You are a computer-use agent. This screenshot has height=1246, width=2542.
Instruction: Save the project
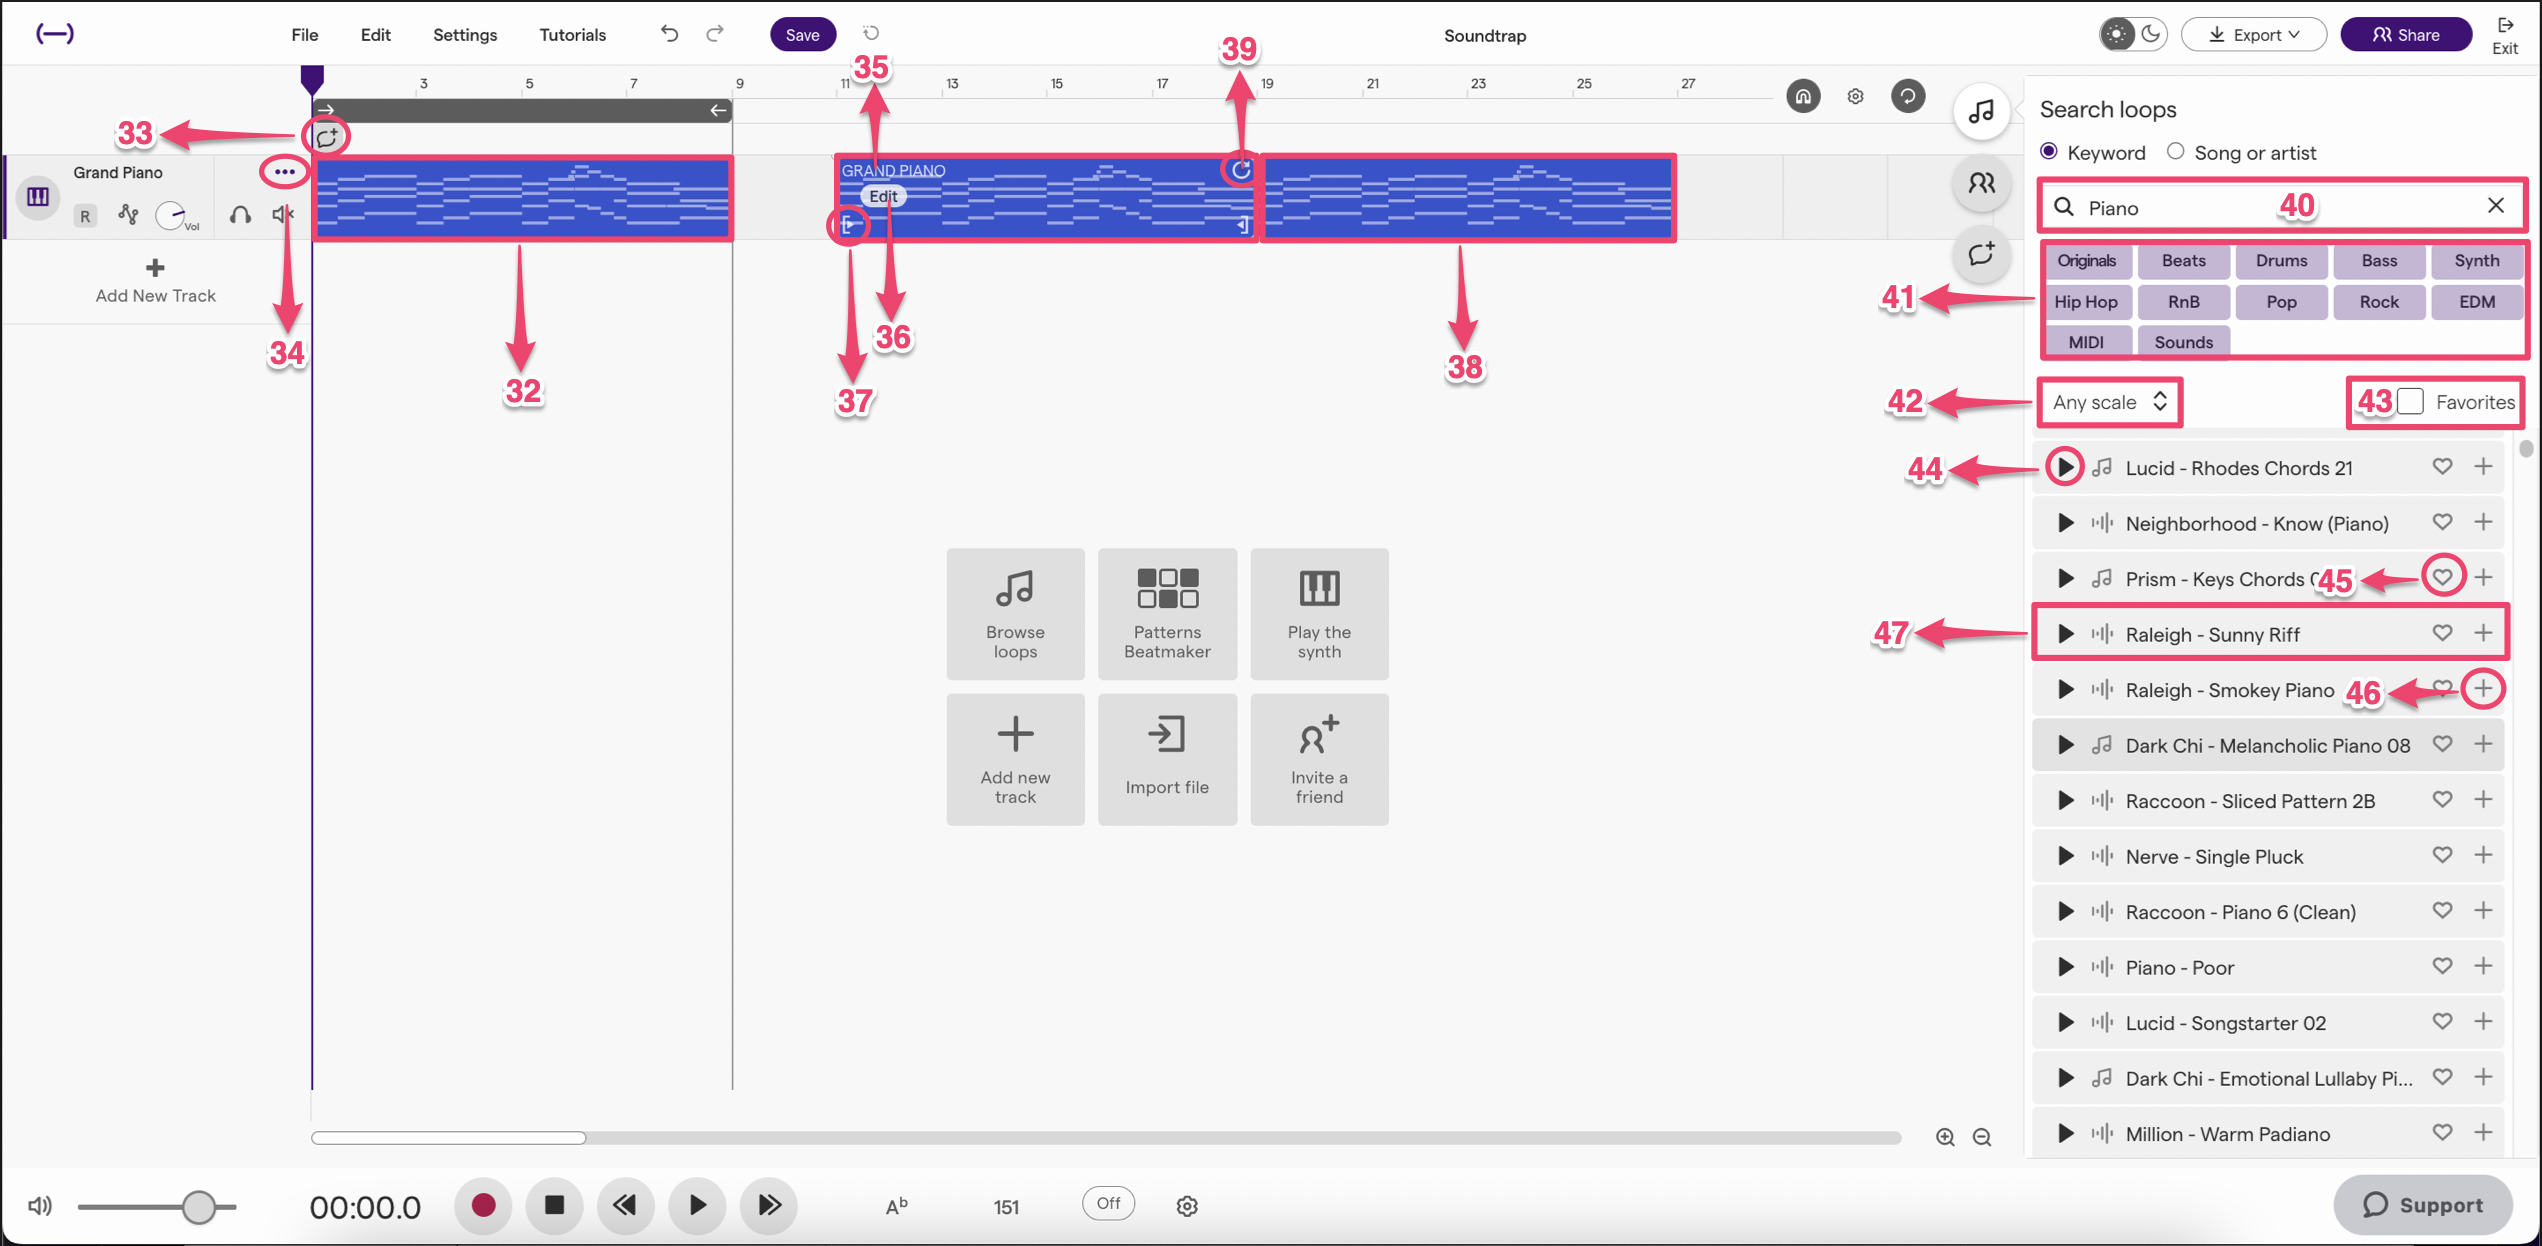point(802,33)
